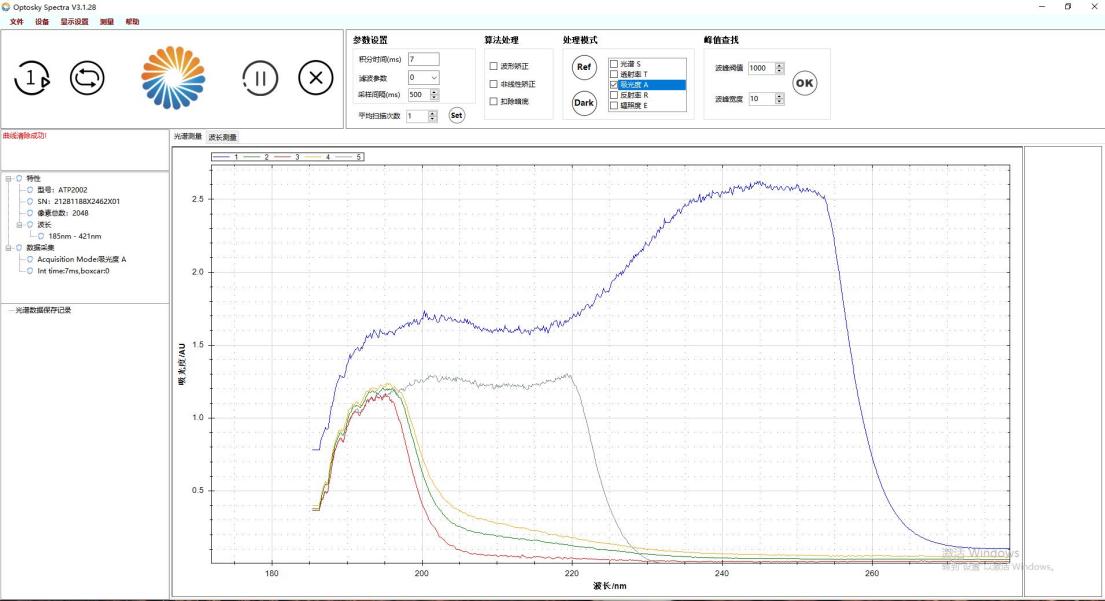Image resolution: width=1105 pixels, height=601 pixels.
Task: Enable the 非线性矫正 checkbox
Action: point(493,84)
